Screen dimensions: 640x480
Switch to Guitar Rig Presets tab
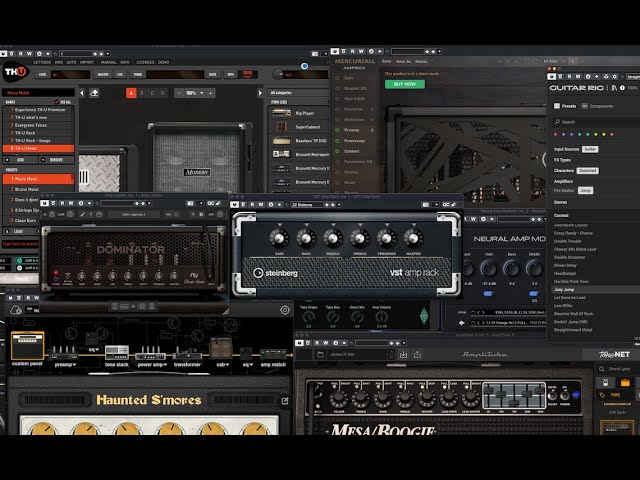[x=565, y=106]
